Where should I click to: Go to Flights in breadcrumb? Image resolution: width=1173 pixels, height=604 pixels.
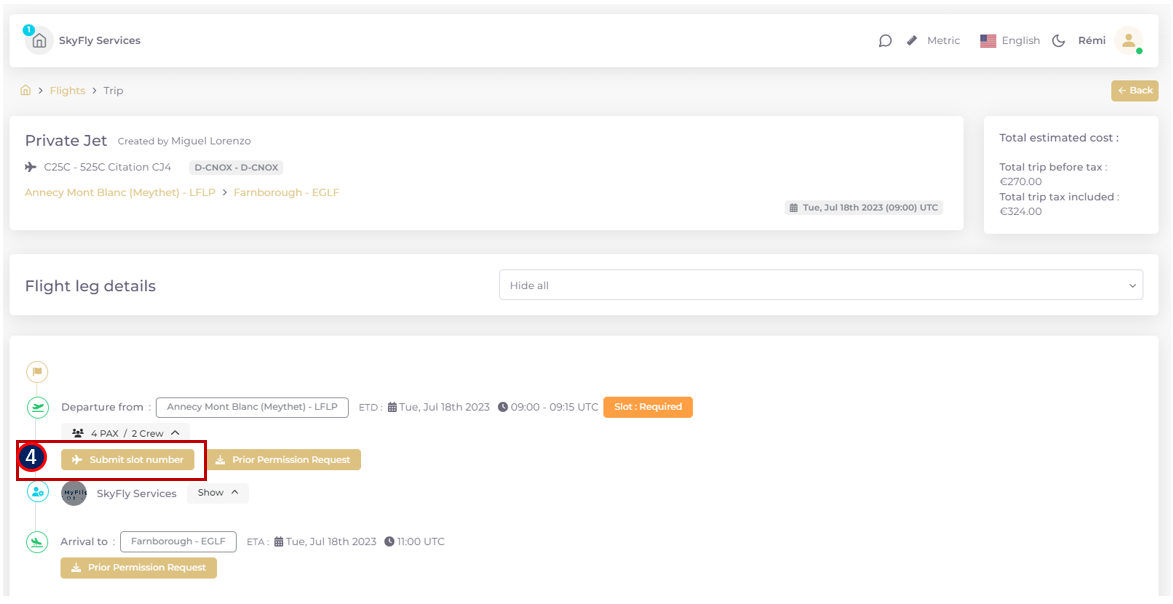coord(67,90)
